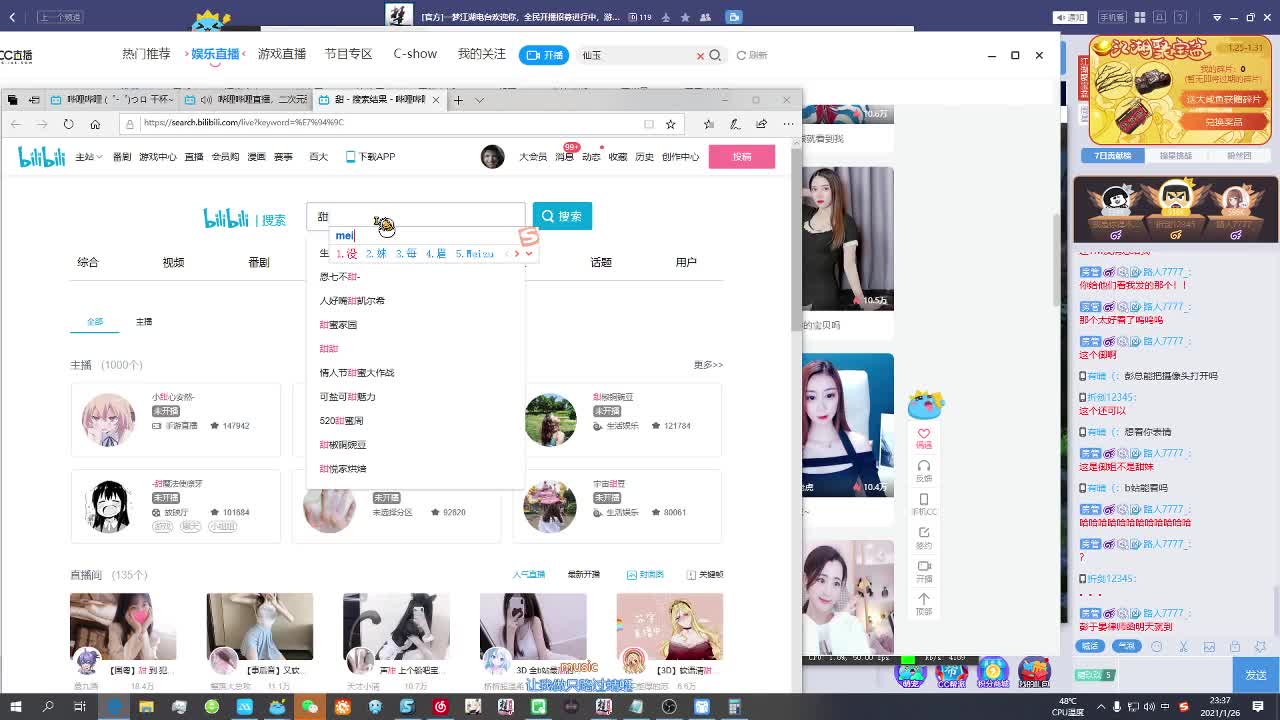
Task: Click the 手机CC phone icon
Action: 924,498
